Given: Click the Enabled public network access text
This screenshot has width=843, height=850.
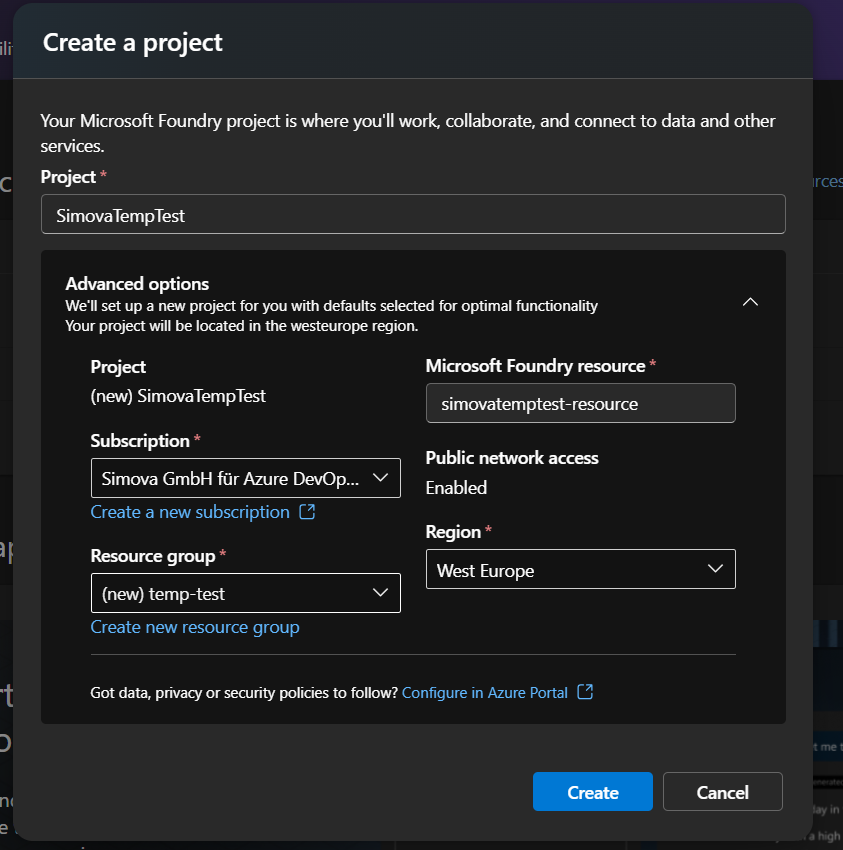Looking at the screenshot, I should [456, 488].
